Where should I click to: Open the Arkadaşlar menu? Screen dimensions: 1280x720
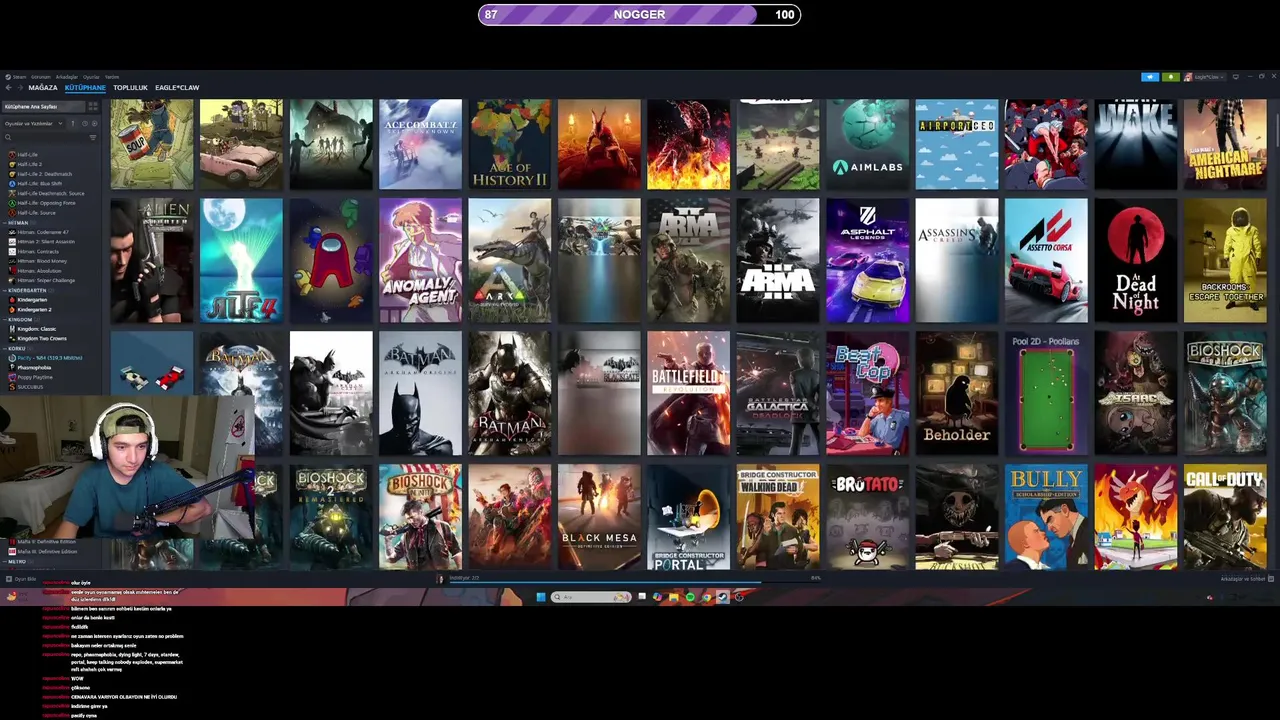pos(67,77)
